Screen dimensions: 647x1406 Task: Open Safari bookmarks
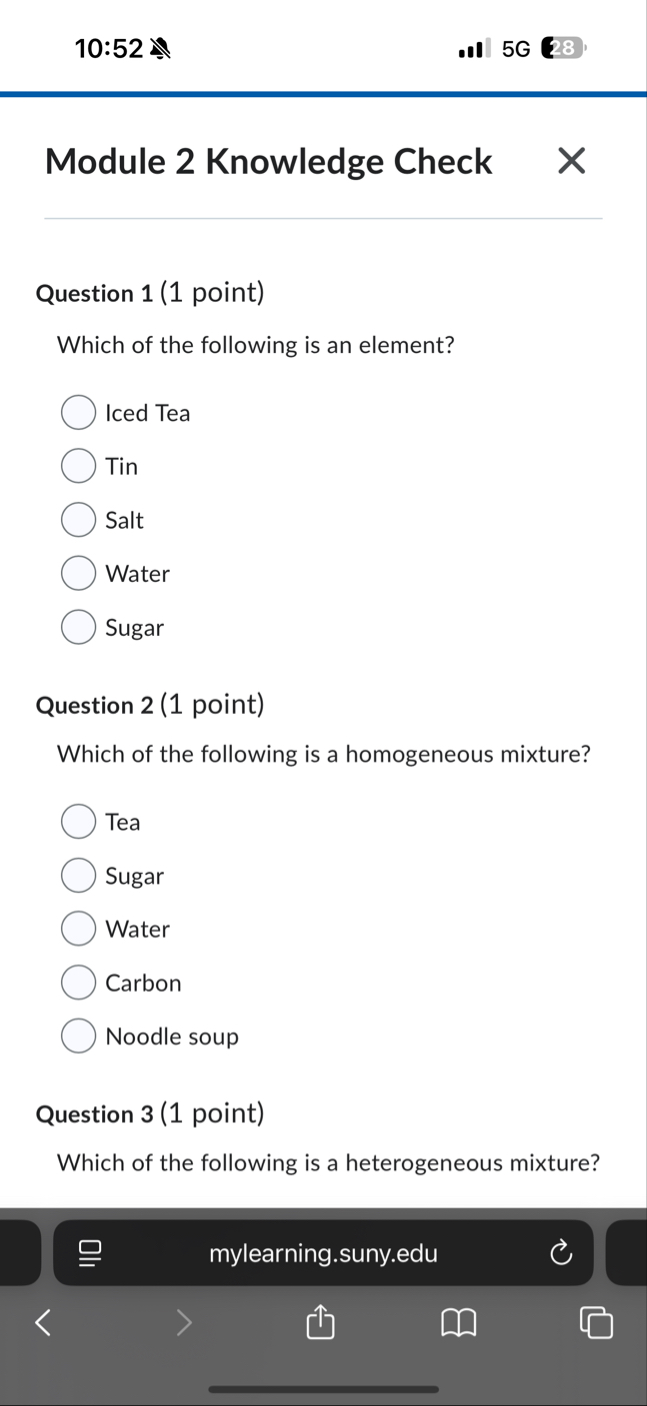[459, 1322]
